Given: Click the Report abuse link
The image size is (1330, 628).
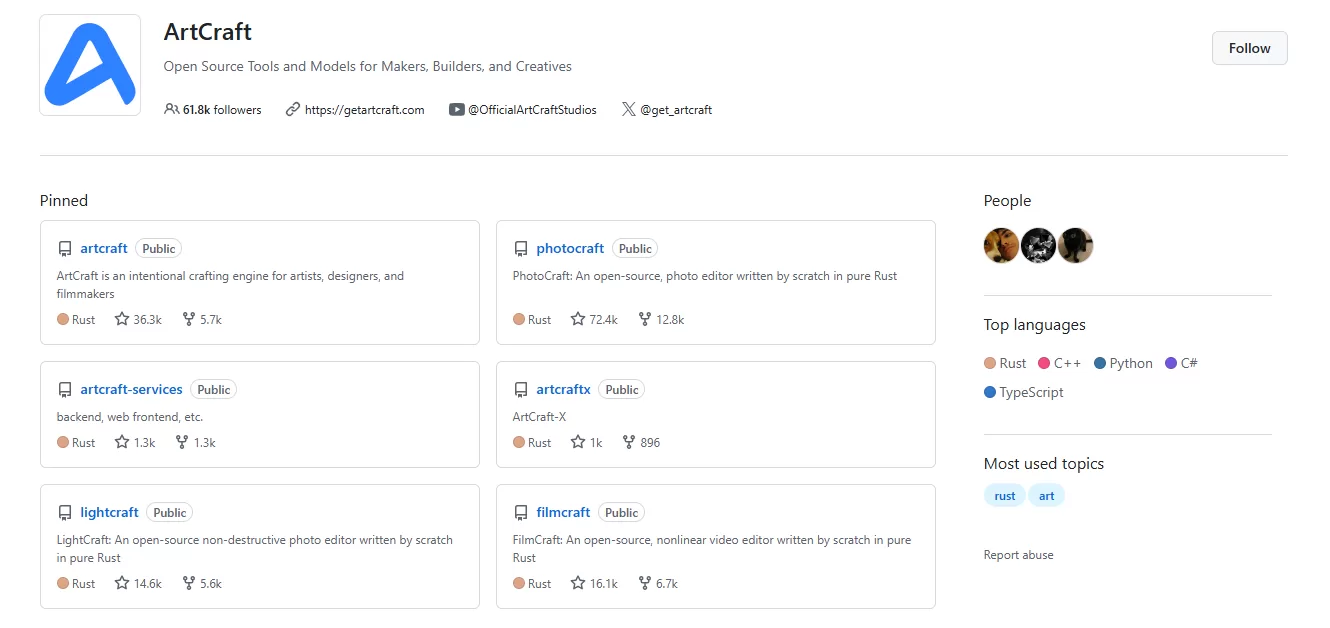Looking at the screenshot, I should click(x=1019, y=555).
